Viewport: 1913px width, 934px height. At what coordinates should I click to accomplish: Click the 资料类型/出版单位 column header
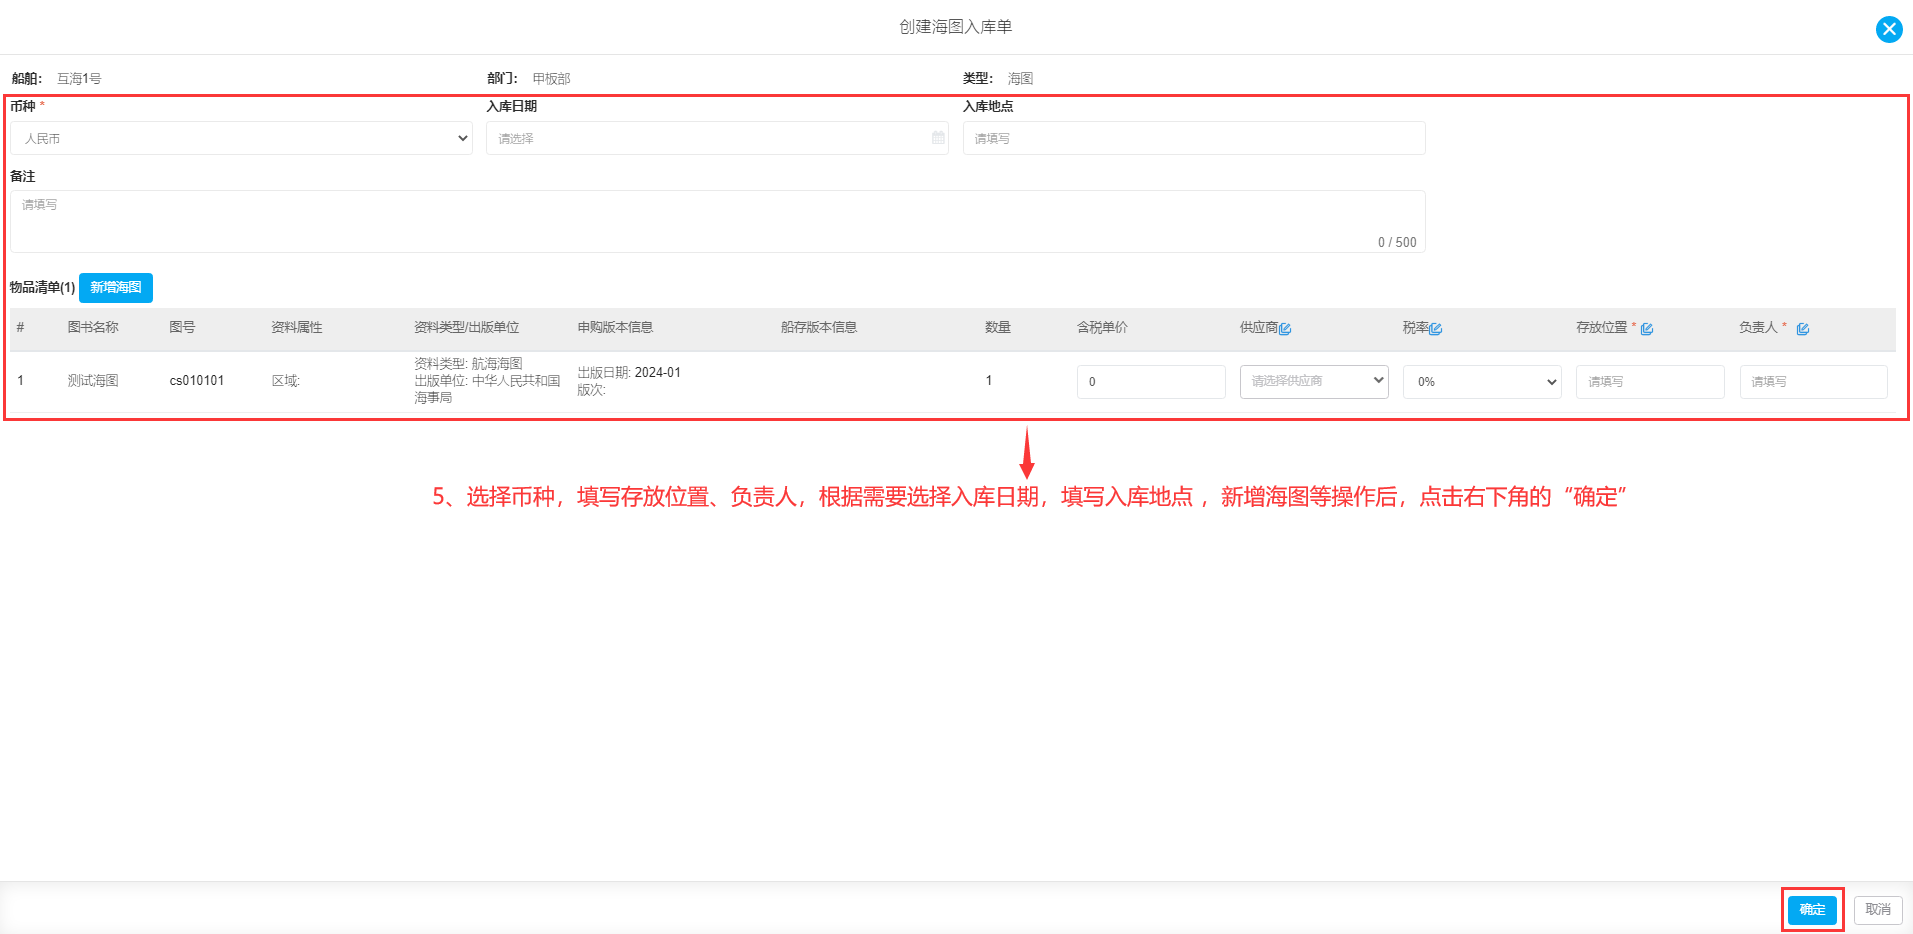467,328
